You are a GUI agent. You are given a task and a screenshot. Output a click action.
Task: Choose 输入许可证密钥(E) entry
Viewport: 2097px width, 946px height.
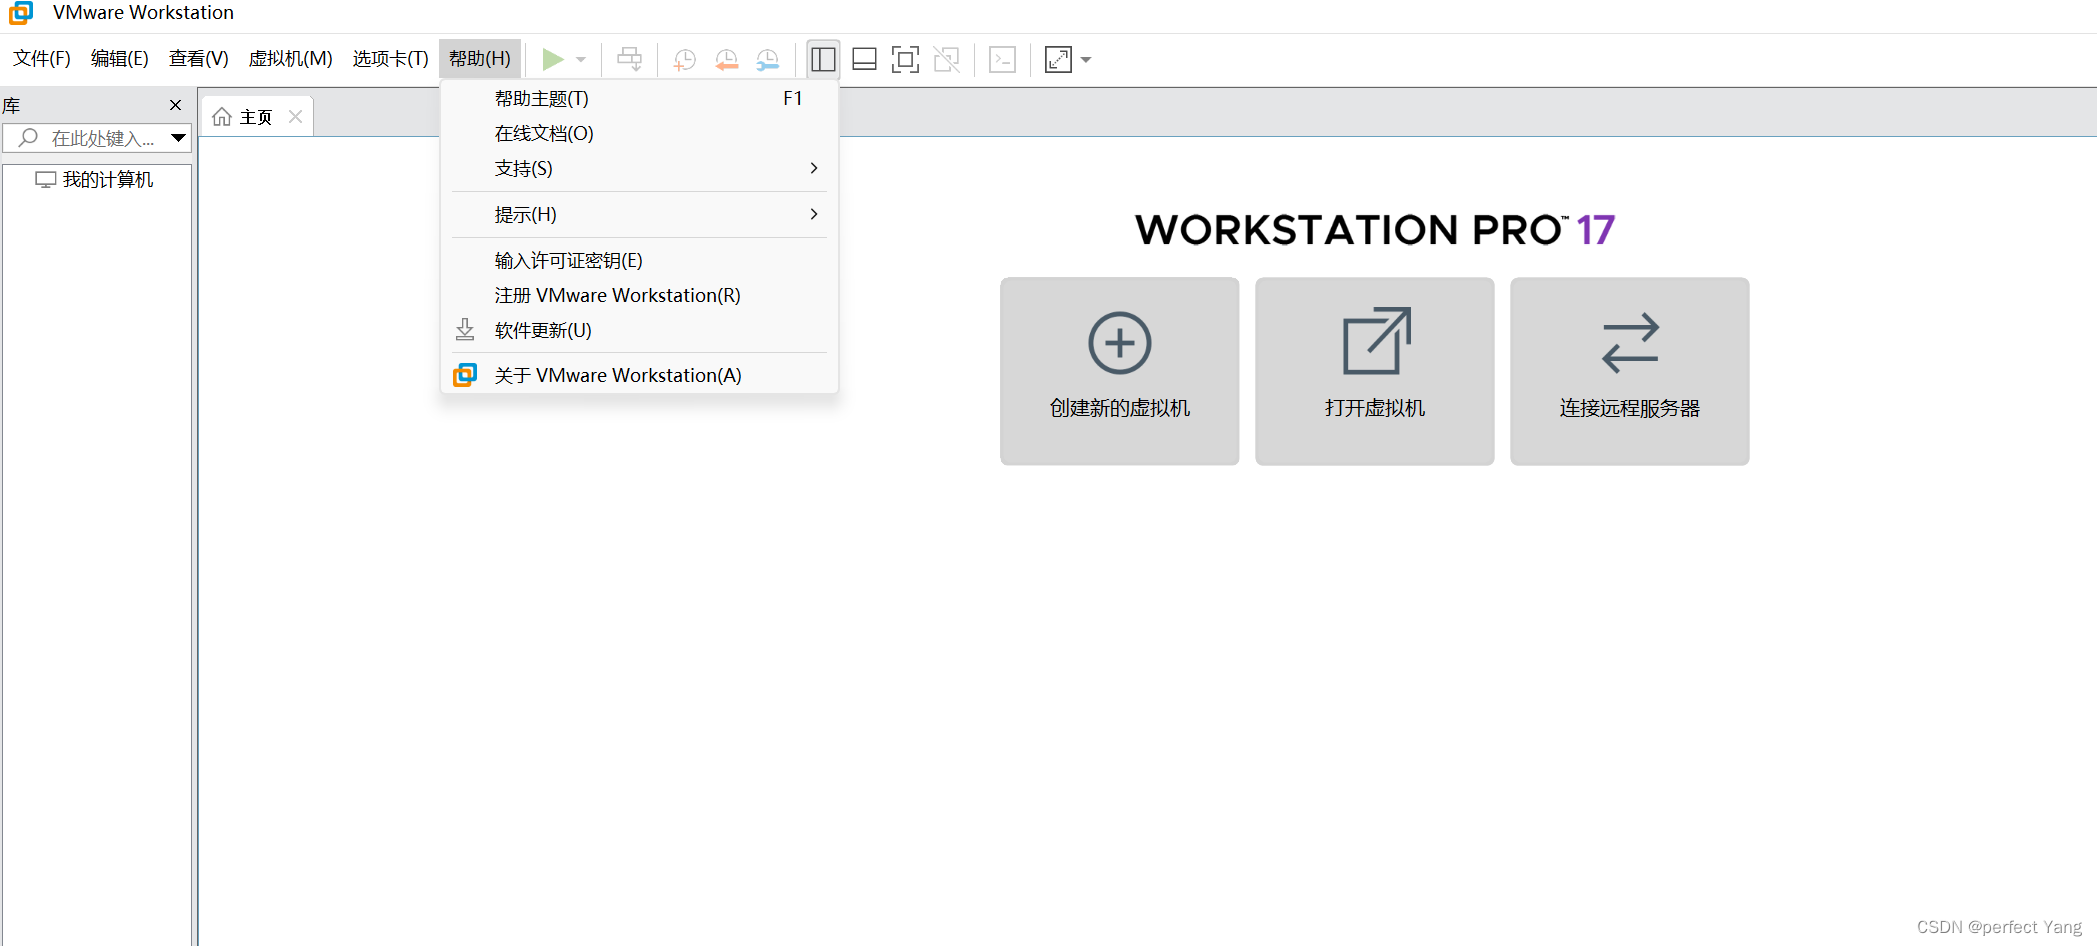[x=640, y=261]
